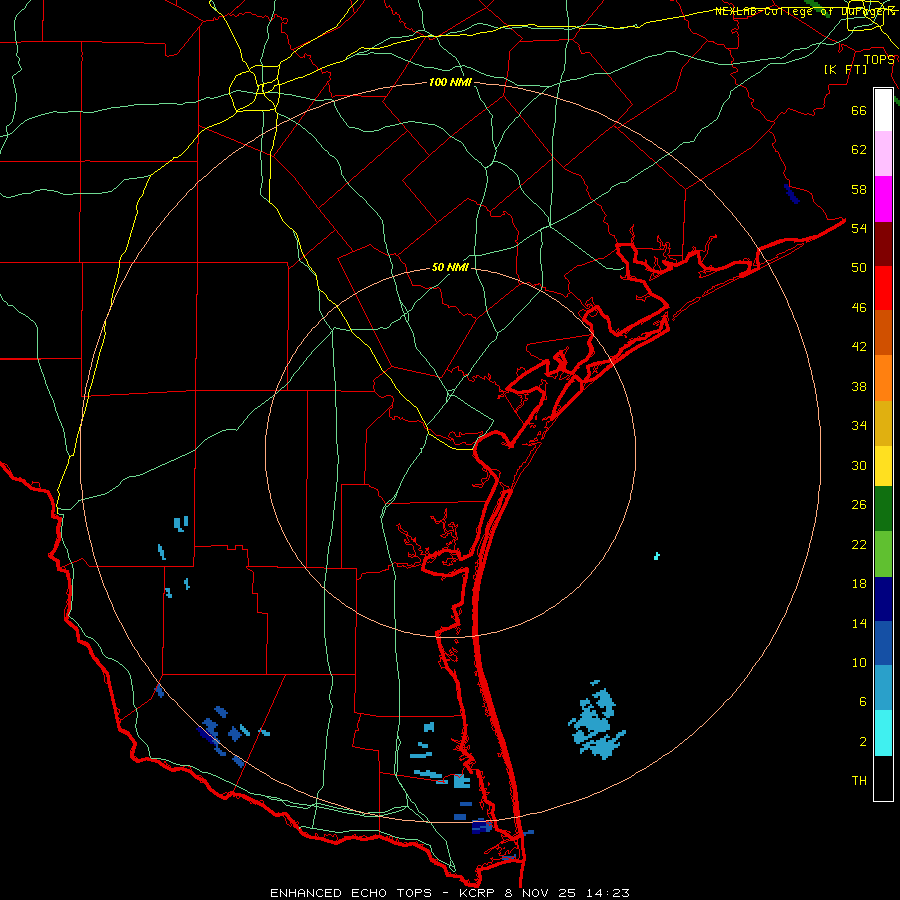Click the 14 value on the legend
Viewport: 900px width, 900px height.
coord(859,623)
